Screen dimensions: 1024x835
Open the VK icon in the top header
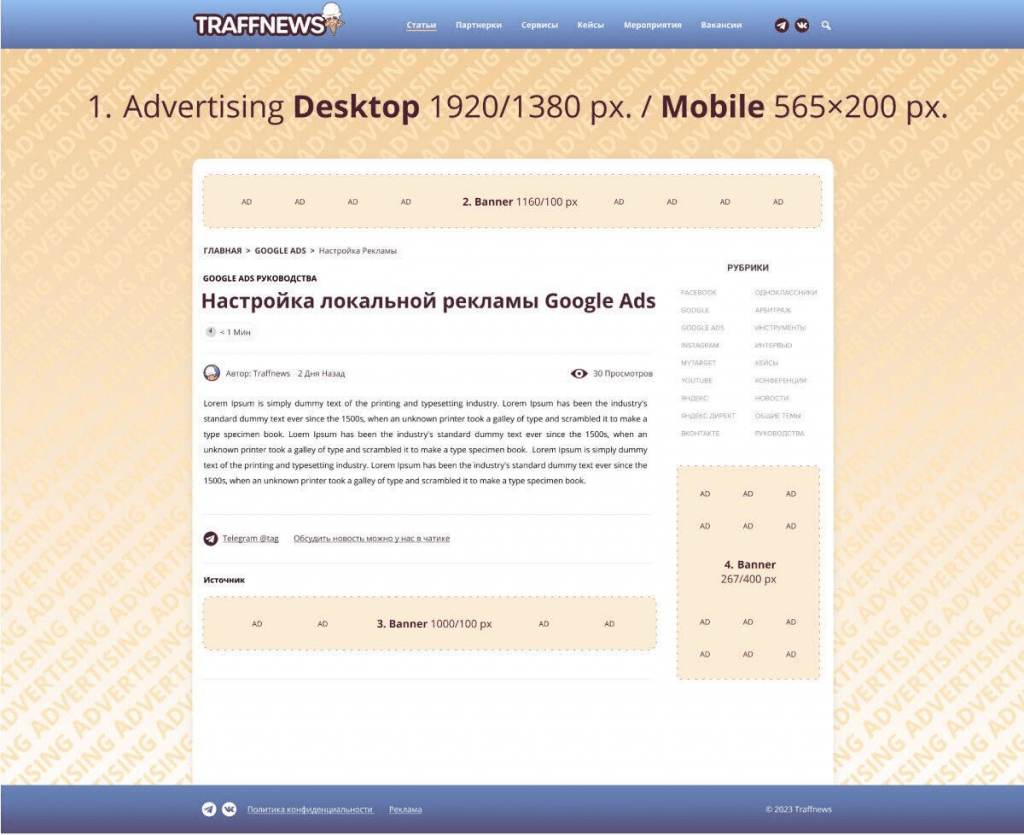tap(802, 25)
